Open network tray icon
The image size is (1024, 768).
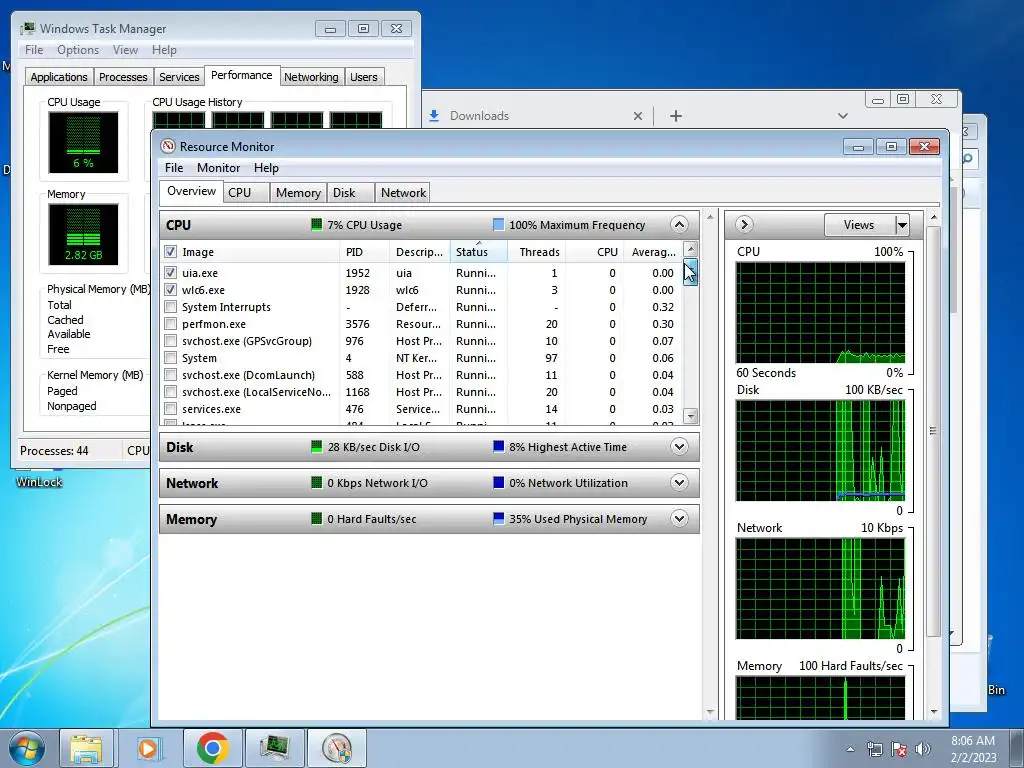click(x=874, y=749)
